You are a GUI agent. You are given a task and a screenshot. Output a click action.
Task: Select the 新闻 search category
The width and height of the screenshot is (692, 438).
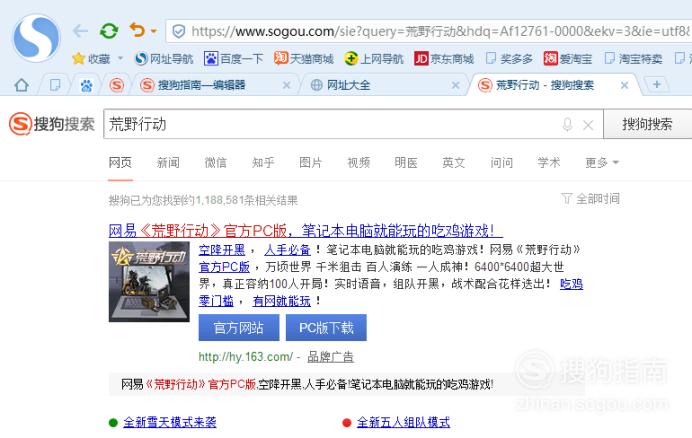pyautogui.click(x=168, y=162)
